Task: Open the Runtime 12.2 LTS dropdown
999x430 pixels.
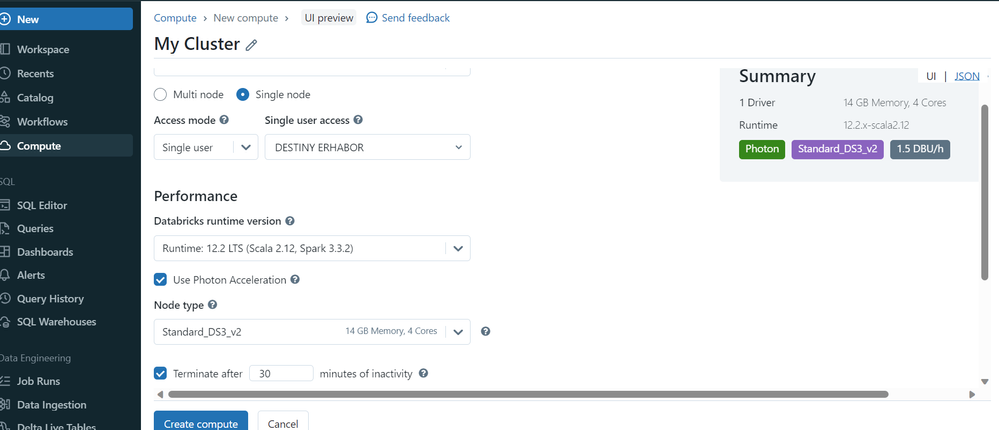Action: click(x=312, y=248)
